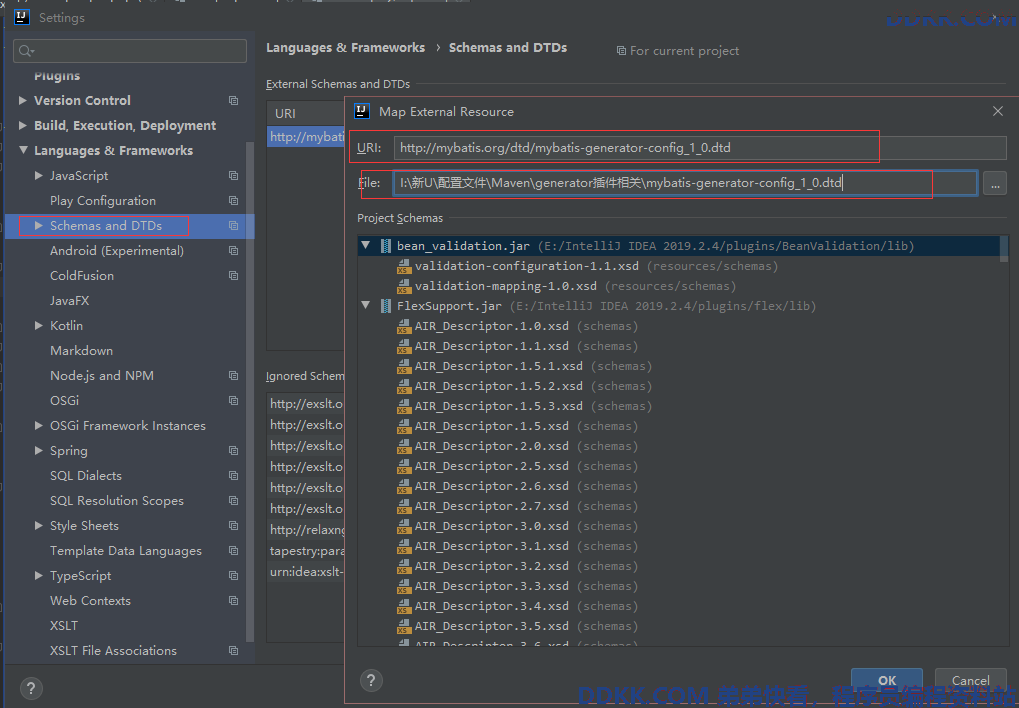Click the jar icon beside bean_validation.jar
The image size is (1019, 708).
(x=385, y=246)
